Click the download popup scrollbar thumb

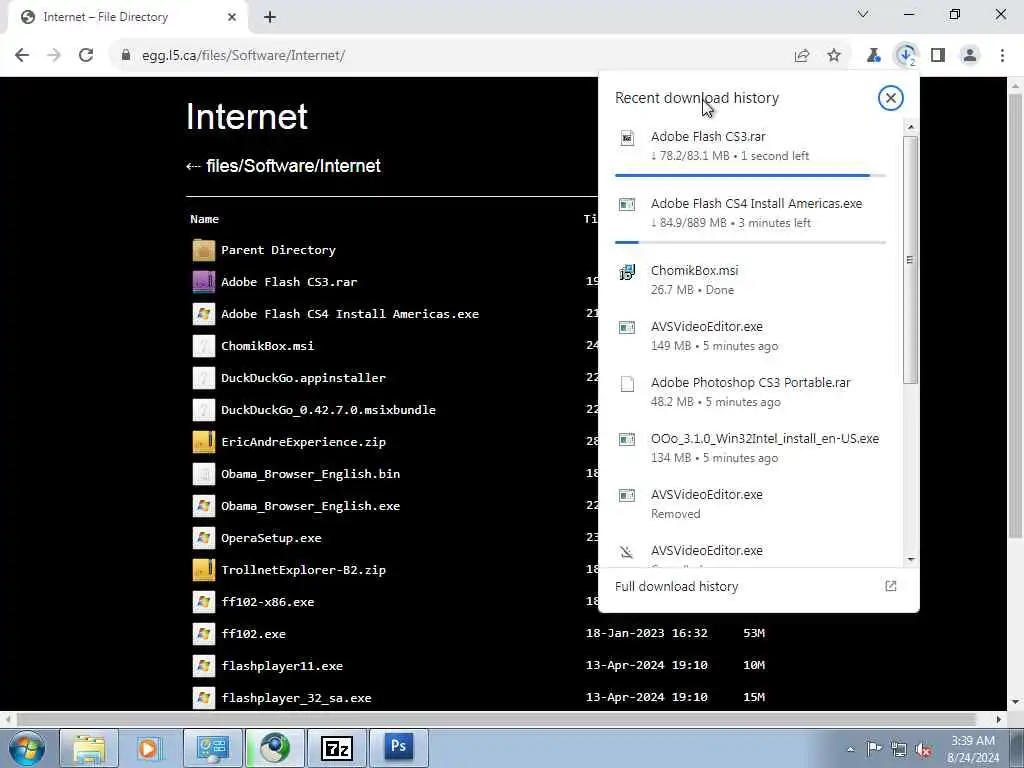(911, 260)
